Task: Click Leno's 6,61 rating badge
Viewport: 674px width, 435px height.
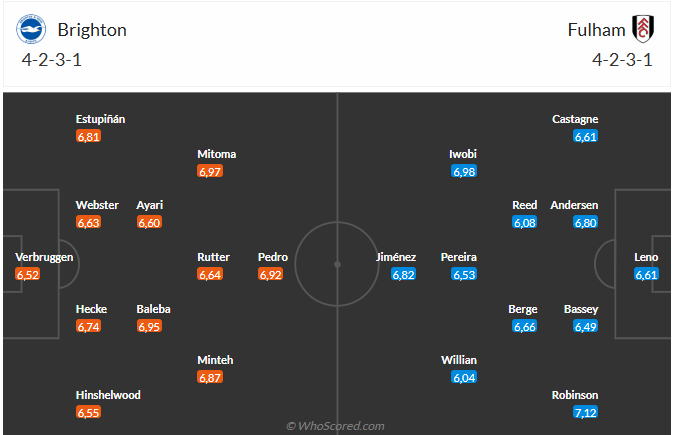Action: click(x=646, y=274)
